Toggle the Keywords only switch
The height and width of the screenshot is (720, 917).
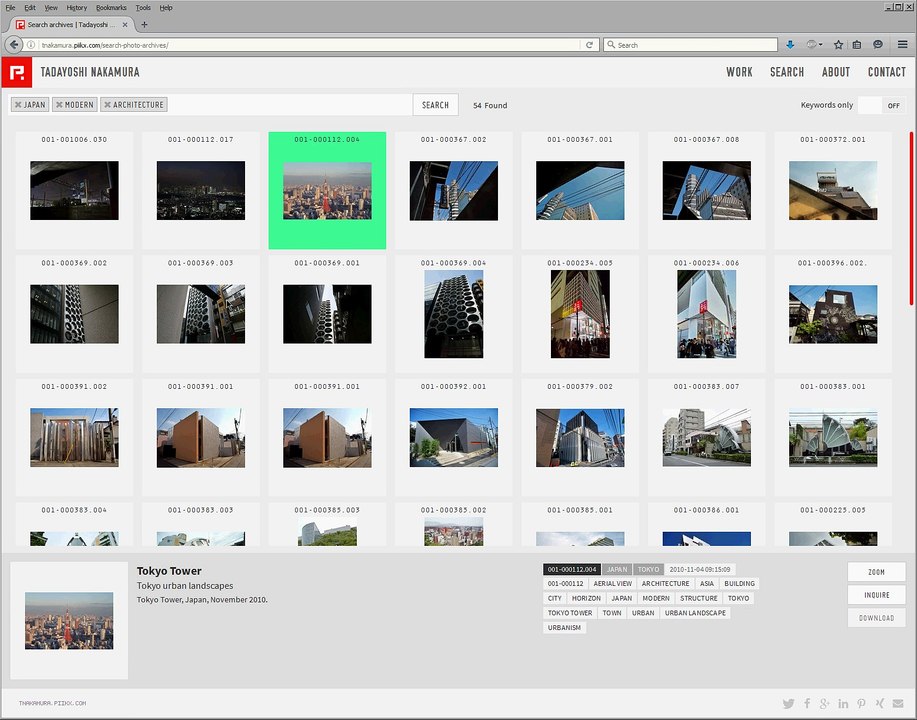(x=881, y=105)
